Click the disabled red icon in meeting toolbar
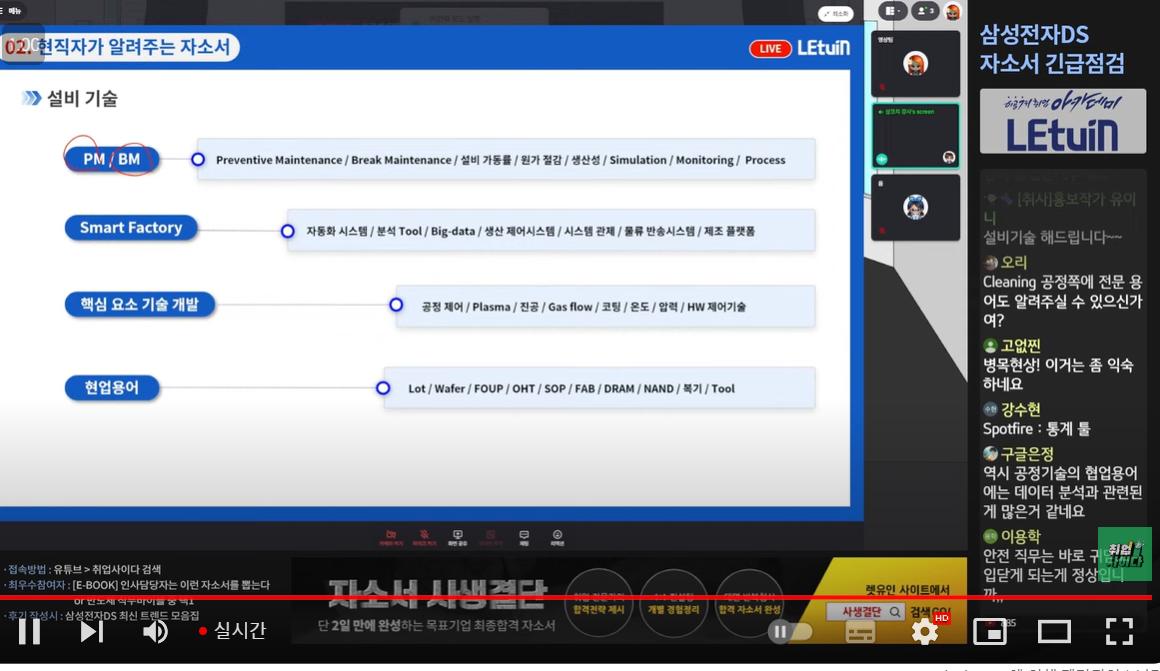Image resolution: width=1160 pixels, height=671 pixels. 490,537
